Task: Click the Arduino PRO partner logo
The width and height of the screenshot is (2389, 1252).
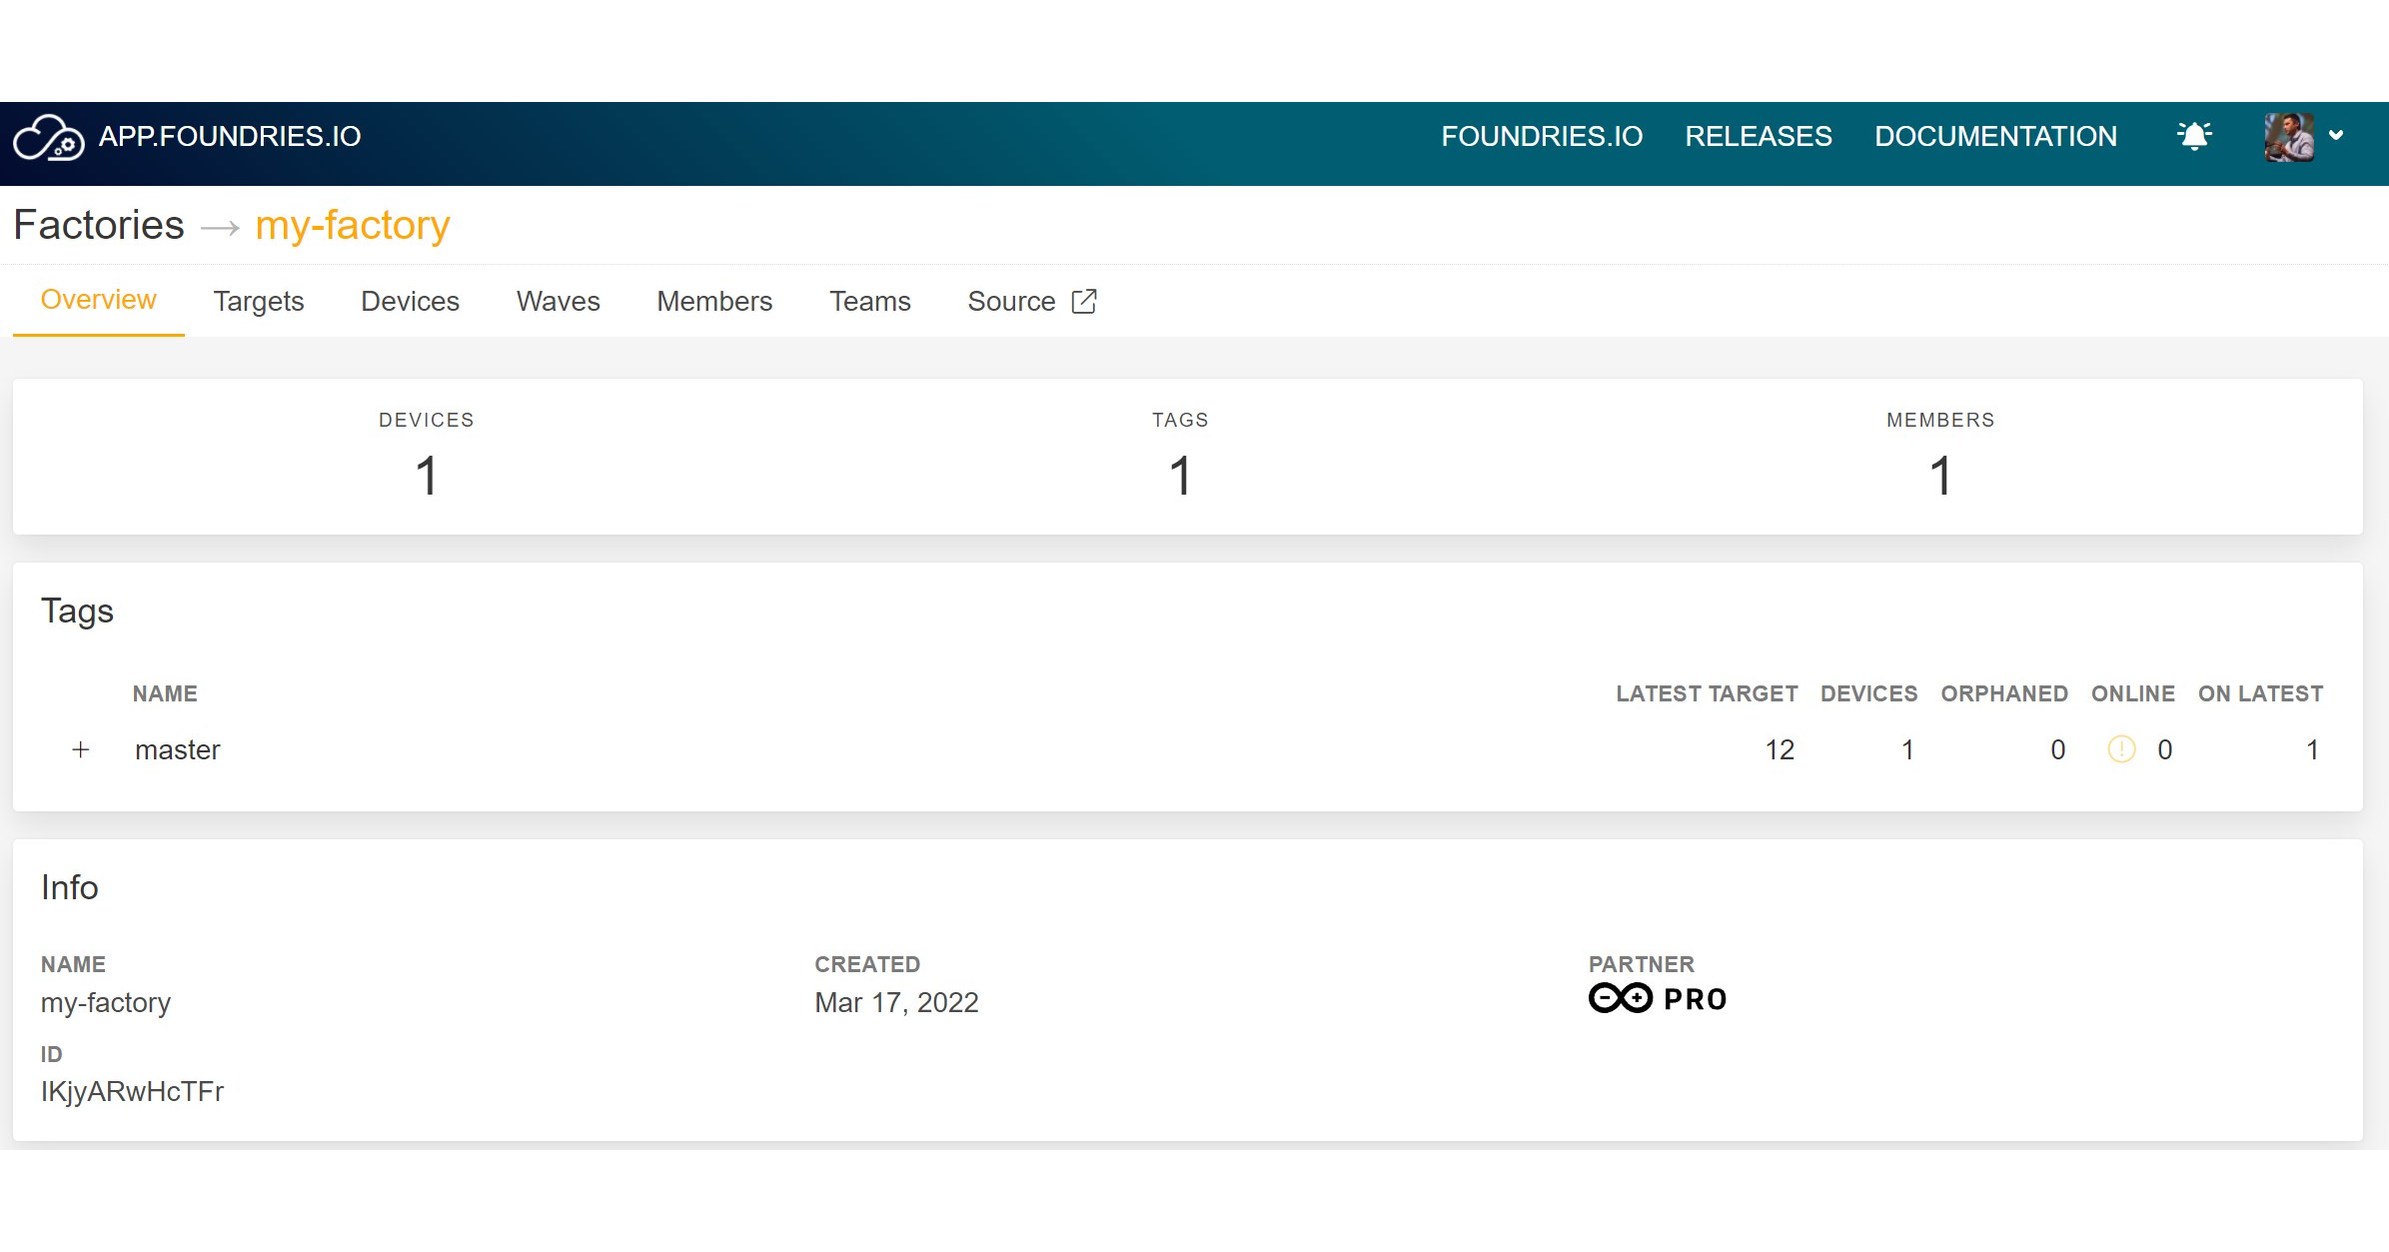Action: pos(1657,999)
